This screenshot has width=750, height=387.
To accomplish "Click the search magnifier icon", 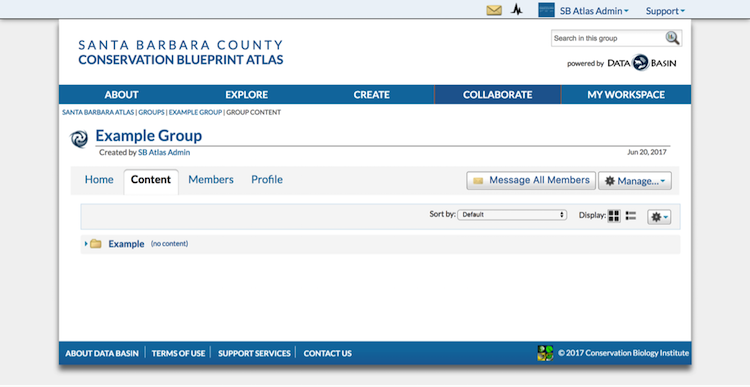I will 673,38.
